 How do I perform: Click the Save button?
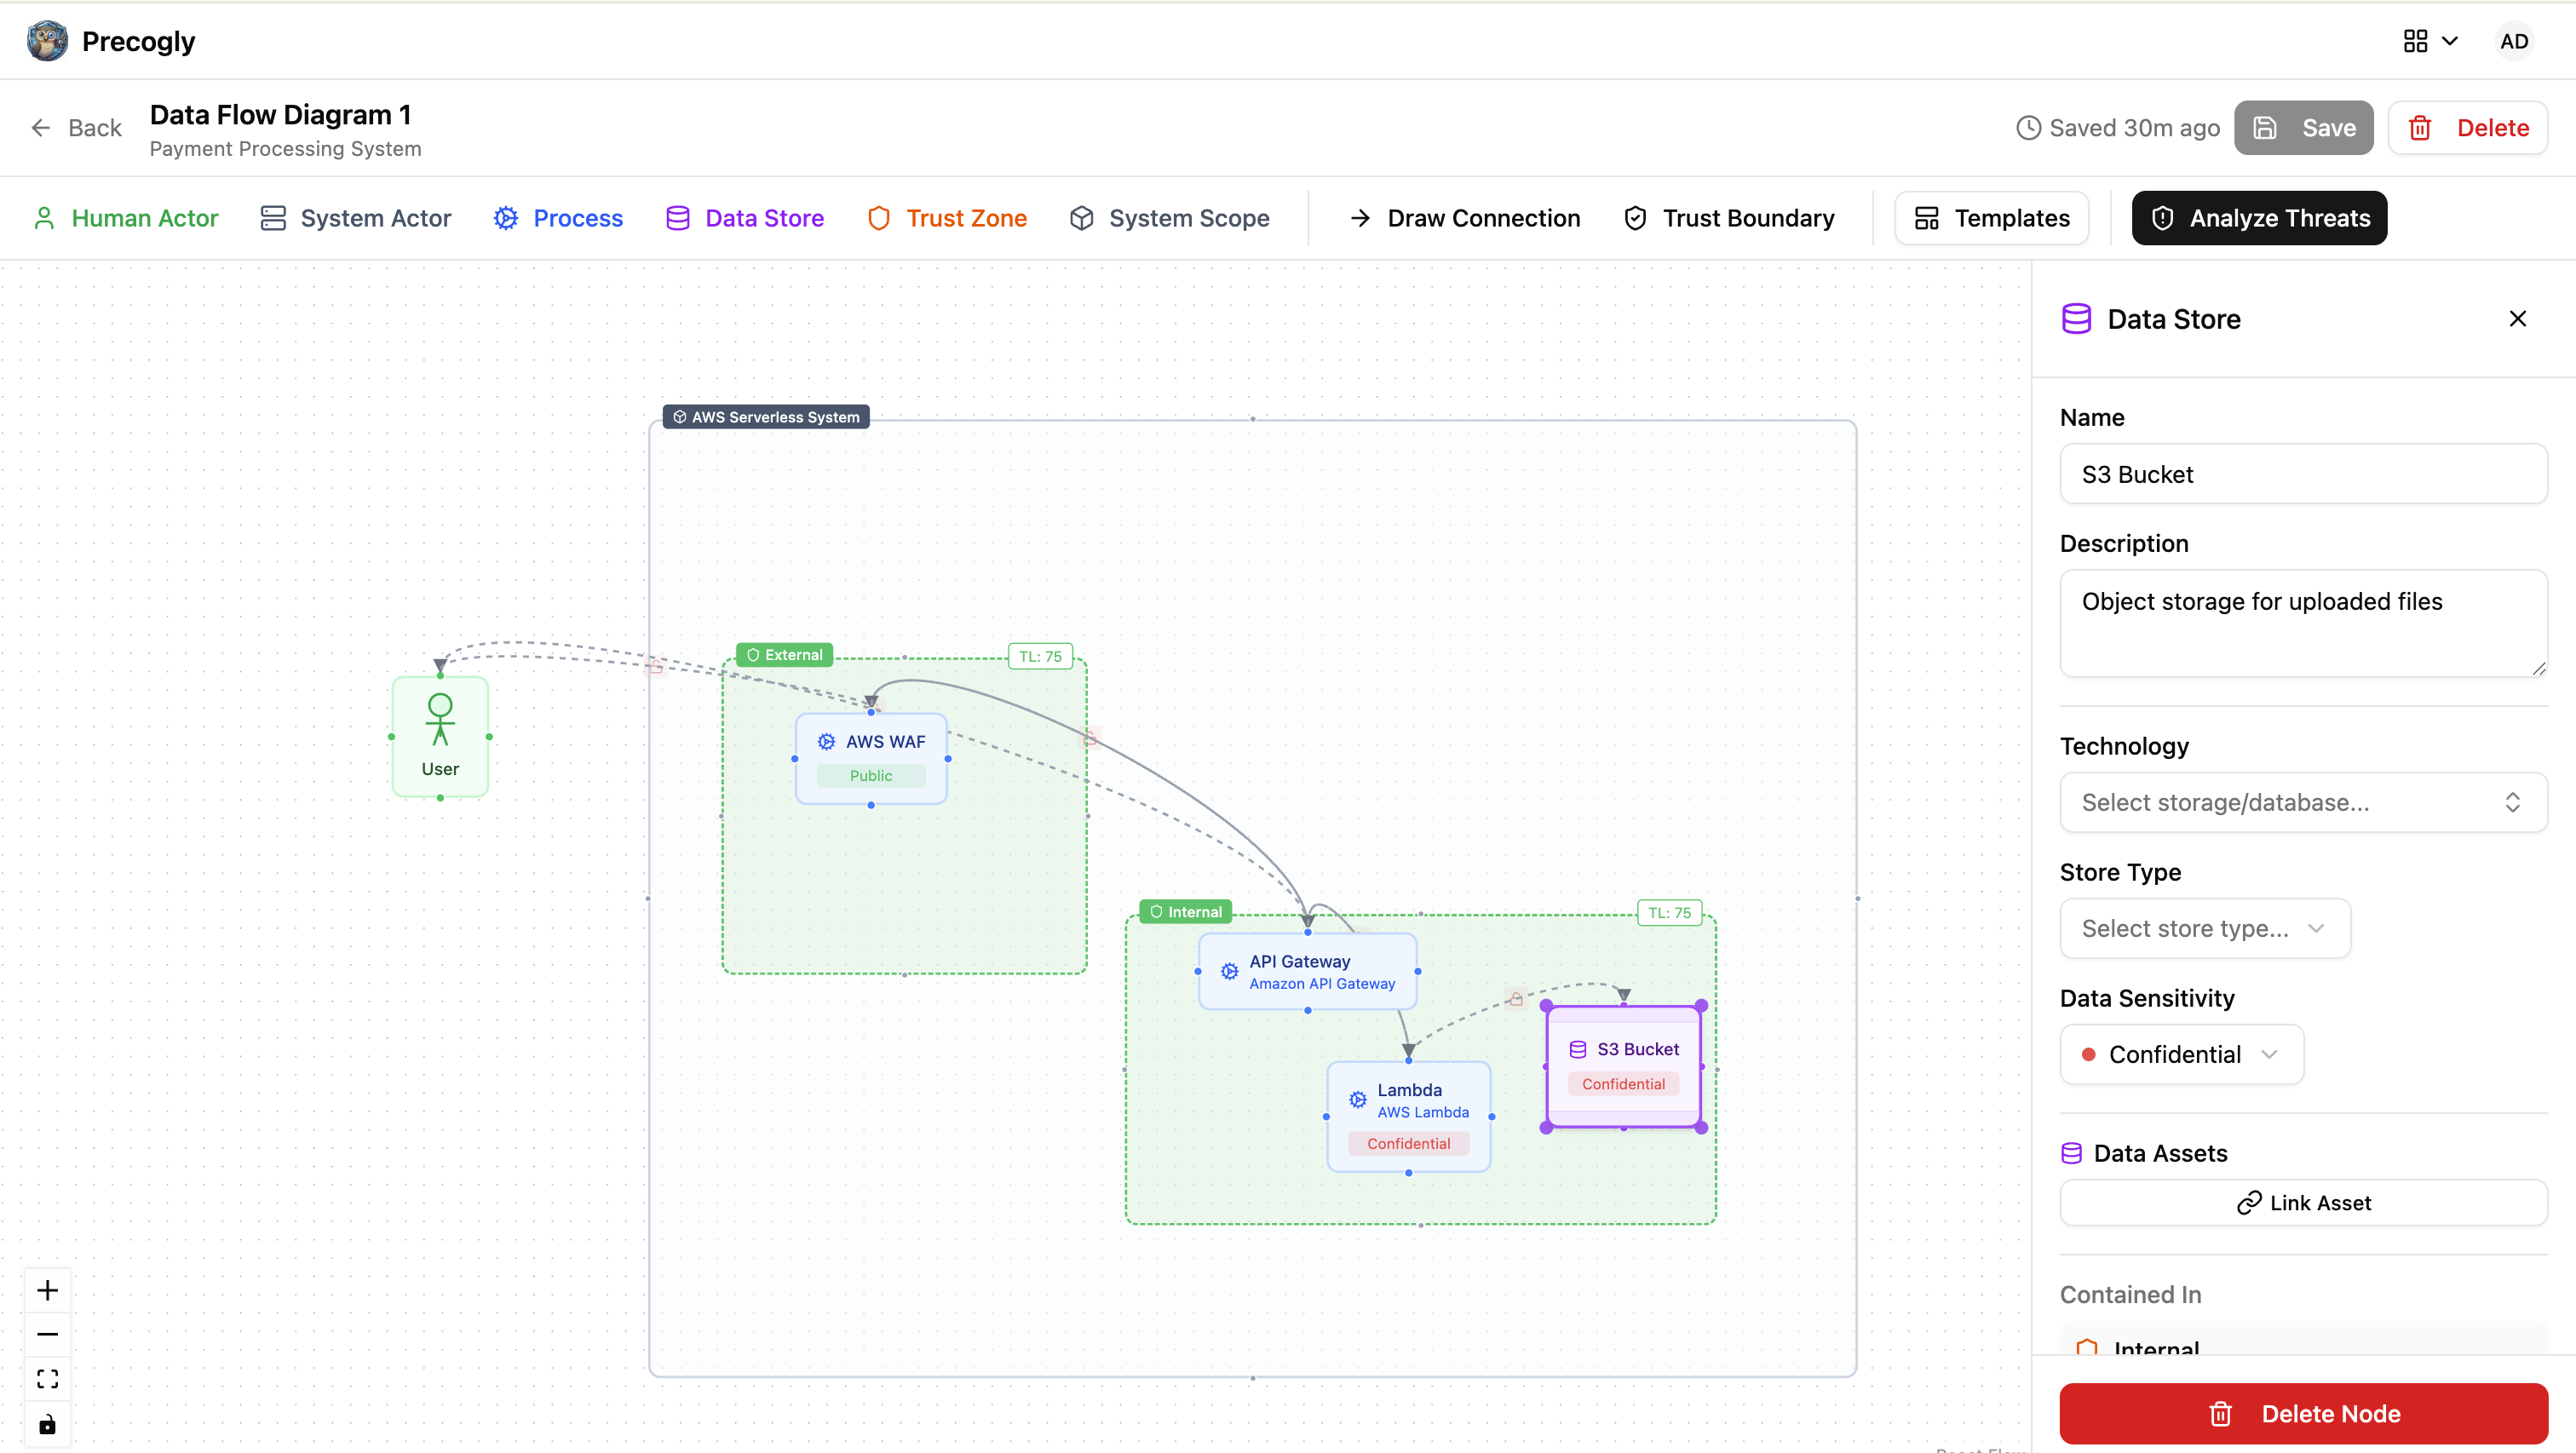(2303, 128)
